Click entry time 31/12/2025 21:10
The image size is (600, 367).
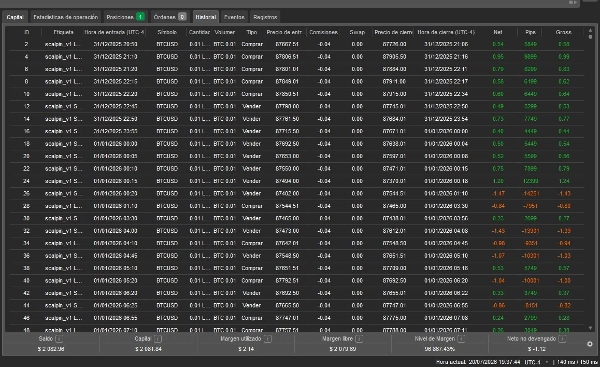coord(116,57)
